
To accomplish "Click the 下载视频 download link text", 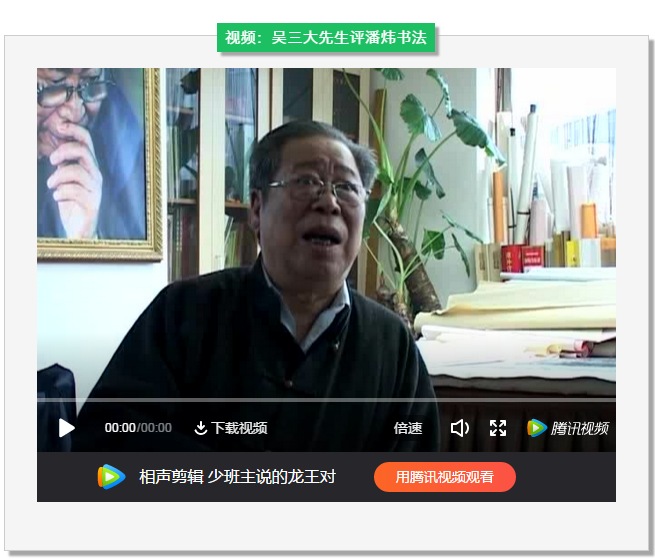I will (239, 428).
